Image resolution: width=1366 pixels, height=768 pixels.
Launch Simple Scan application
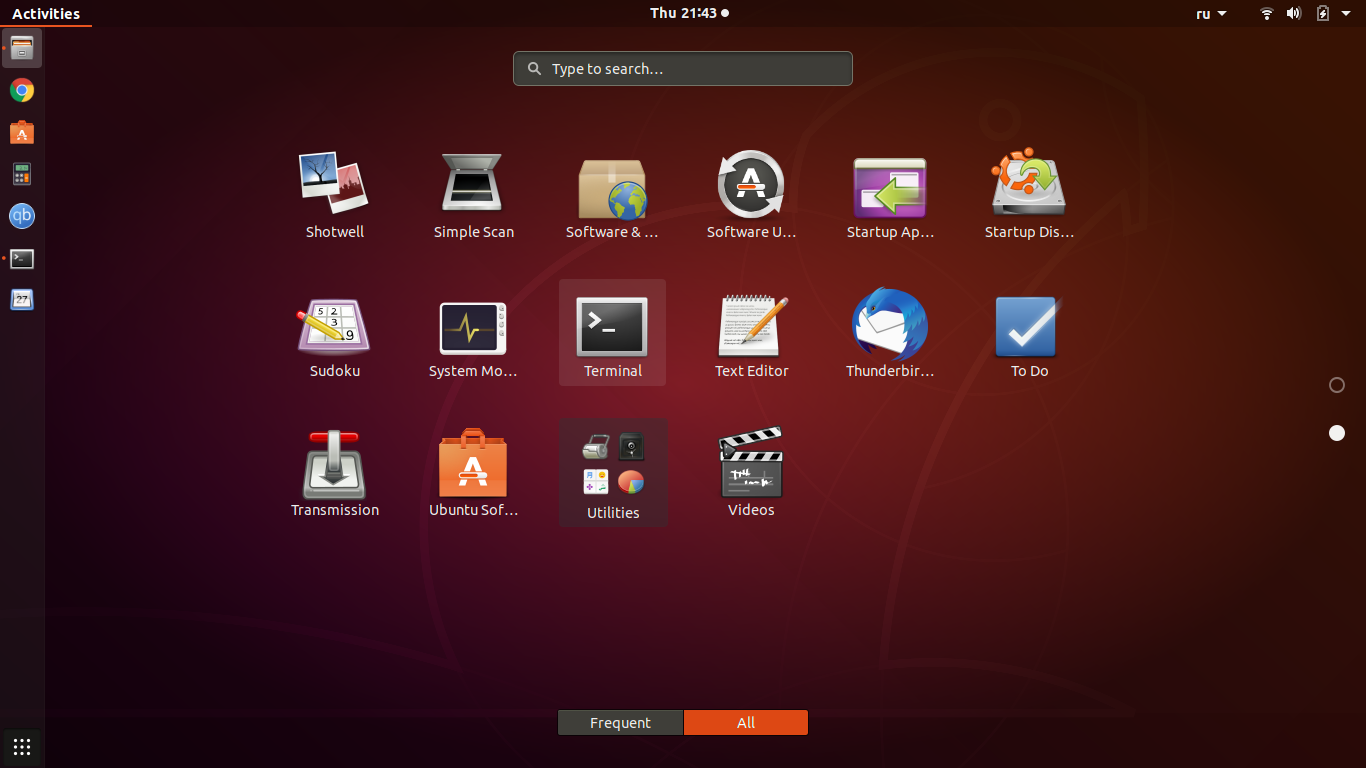click(473, 185)
